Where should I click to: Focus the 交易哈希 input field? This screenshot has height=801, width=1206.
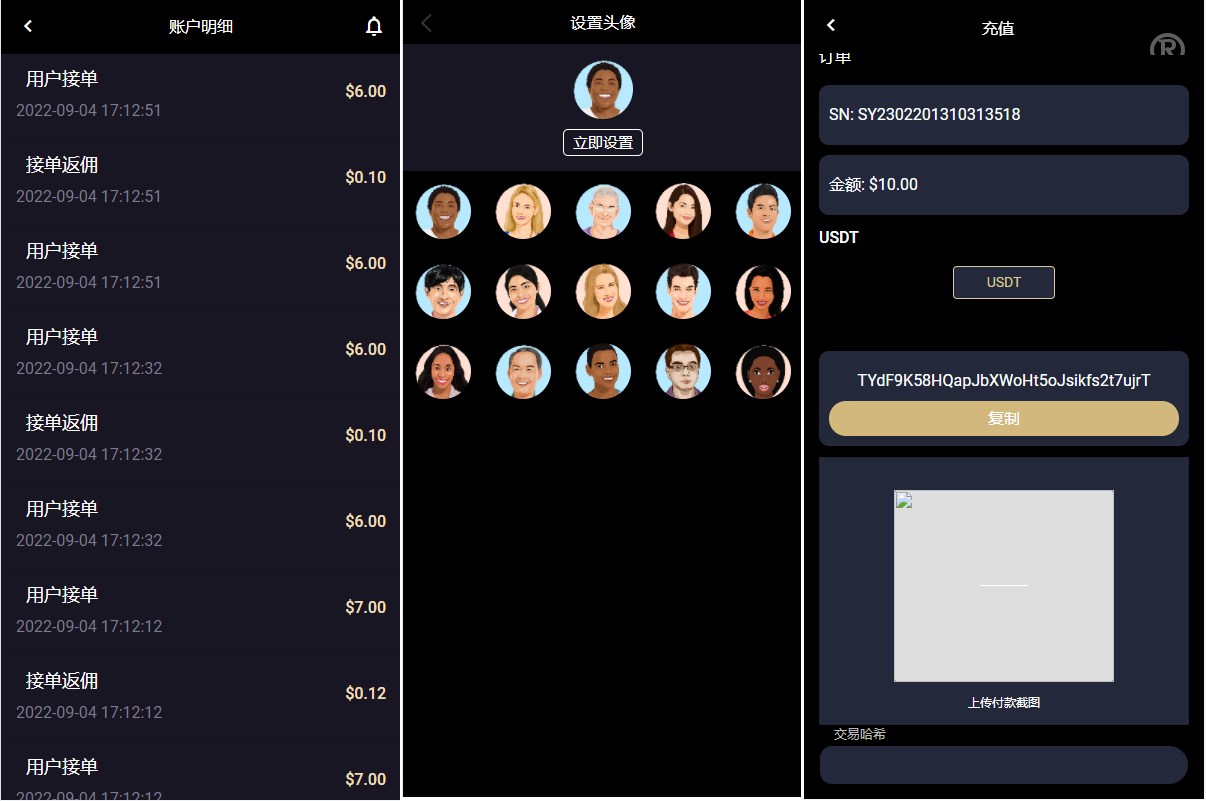tap(1004, 765)
